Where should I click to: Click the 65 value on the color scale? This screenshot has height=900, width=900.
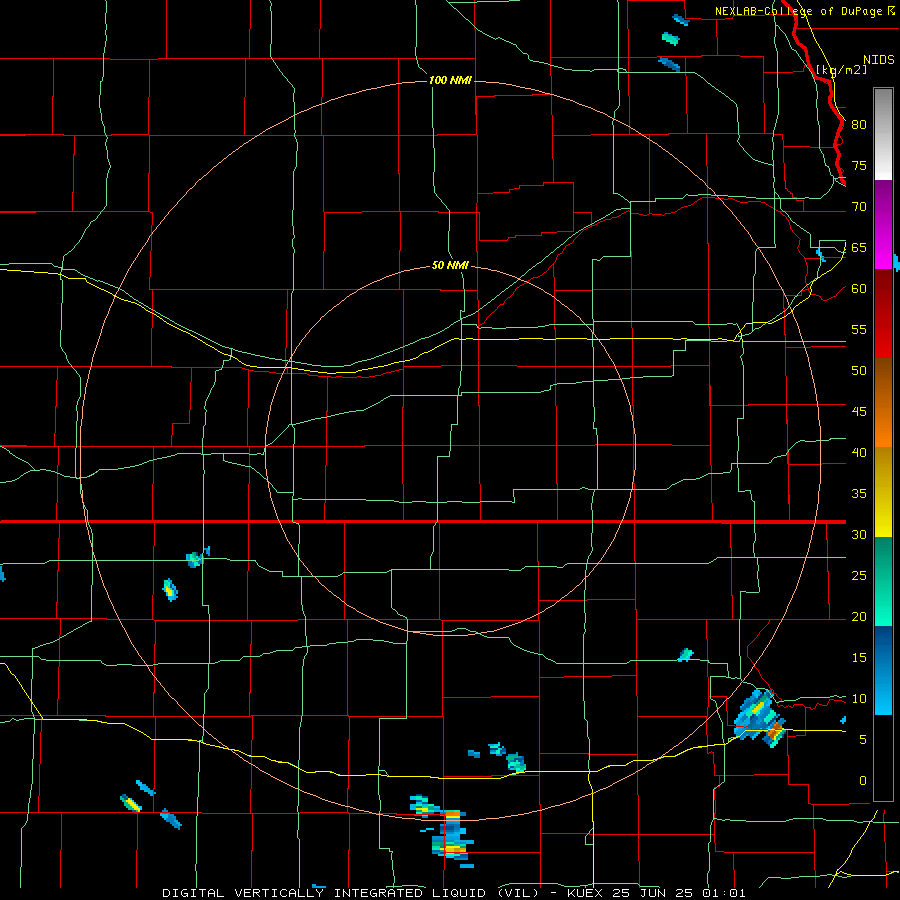(x=859, y=248)
